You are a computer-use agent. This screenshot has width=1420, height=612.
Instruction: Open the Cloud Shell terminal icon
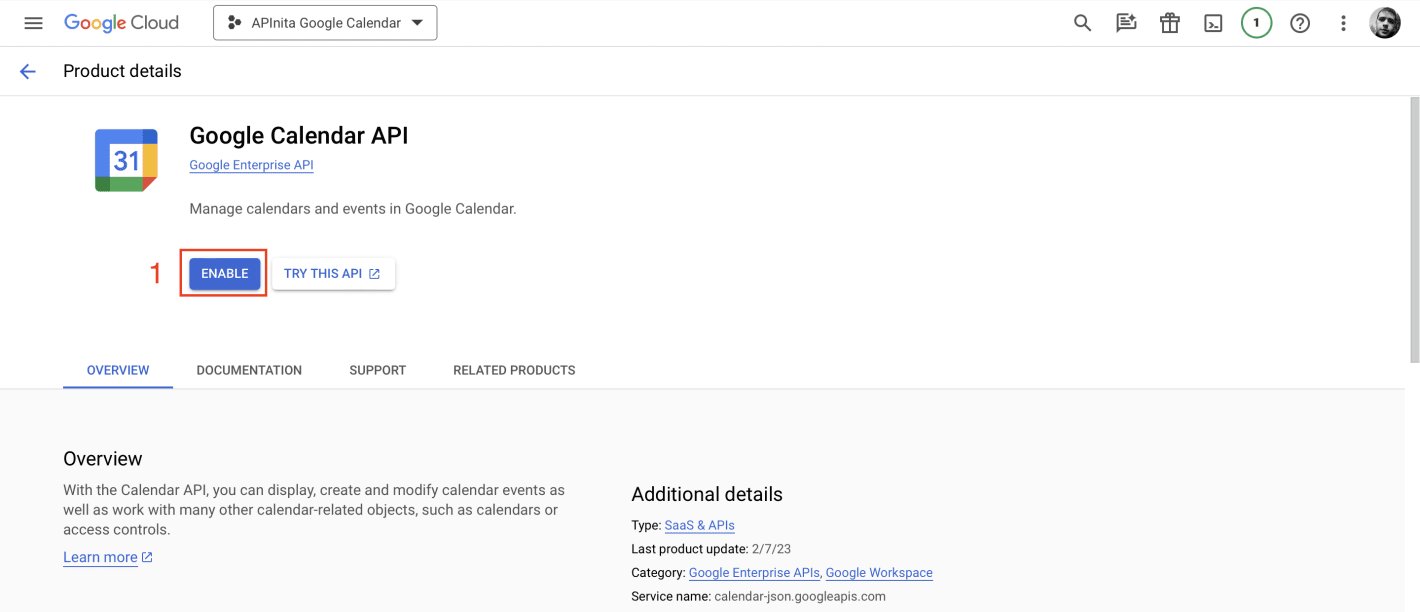tap(1213, 22)
